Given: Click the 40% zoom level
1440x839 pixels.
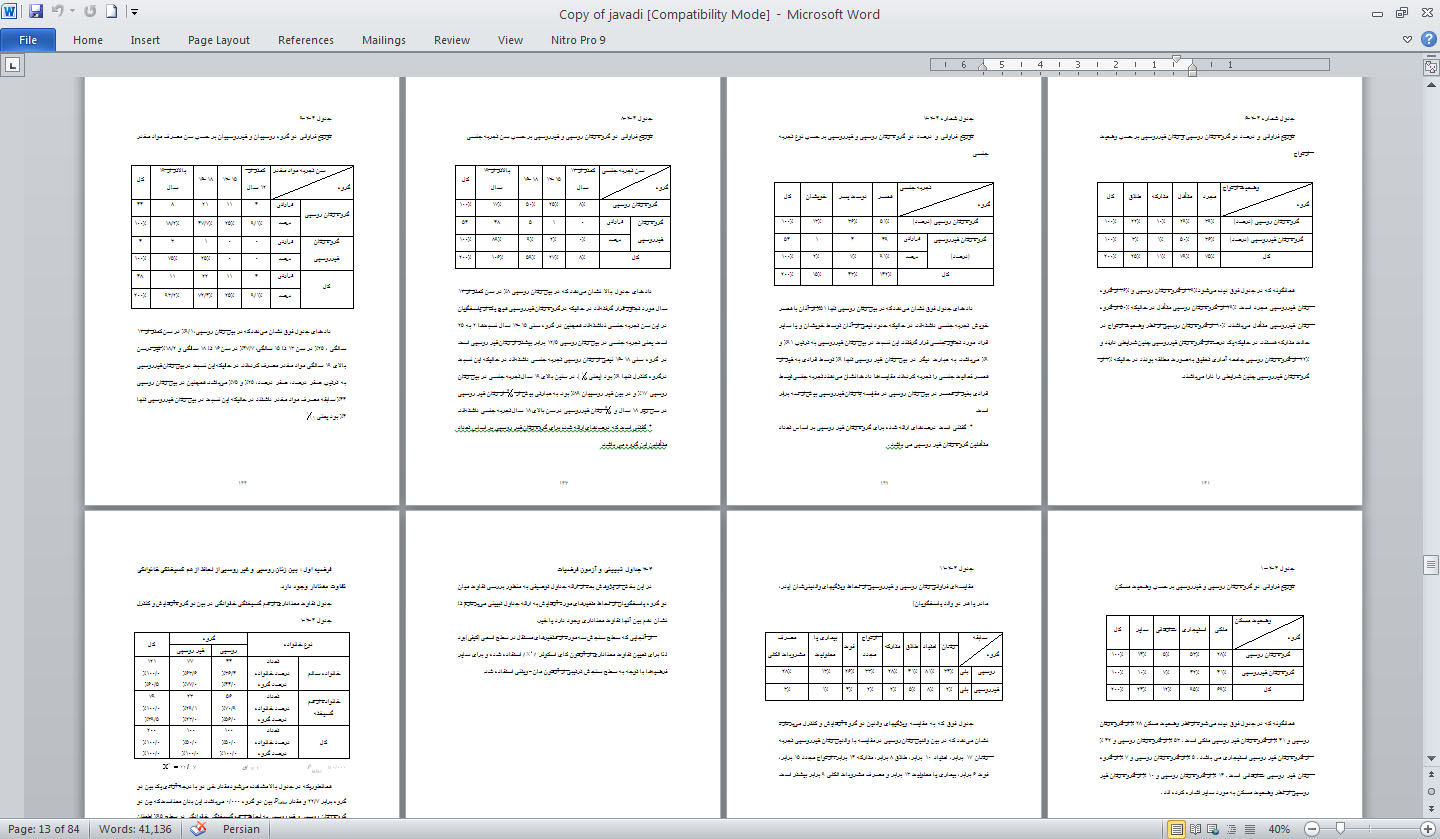Looking at the screenshot, I should point(1279,829).
